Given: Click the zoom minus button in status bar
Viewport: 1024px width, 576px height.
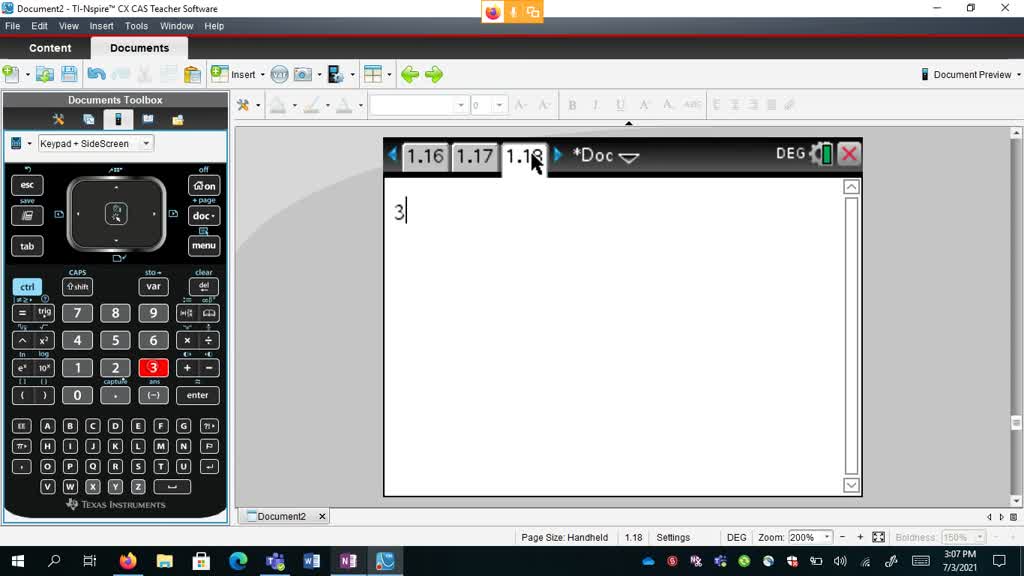Looking at the screenshot, I should pos(842,537).
